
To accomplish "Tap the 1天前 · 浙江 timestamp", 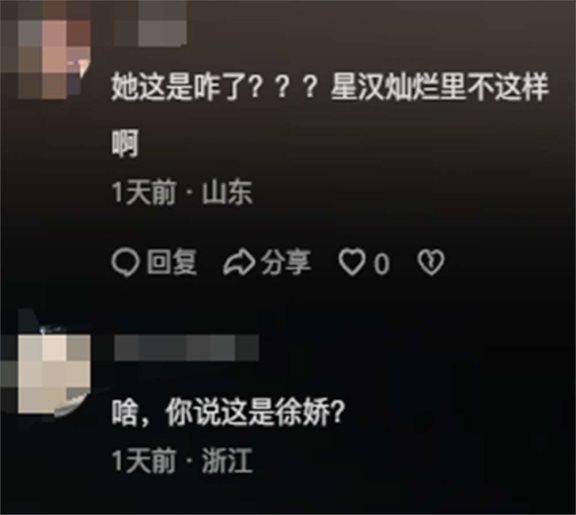I will (182, 461).
